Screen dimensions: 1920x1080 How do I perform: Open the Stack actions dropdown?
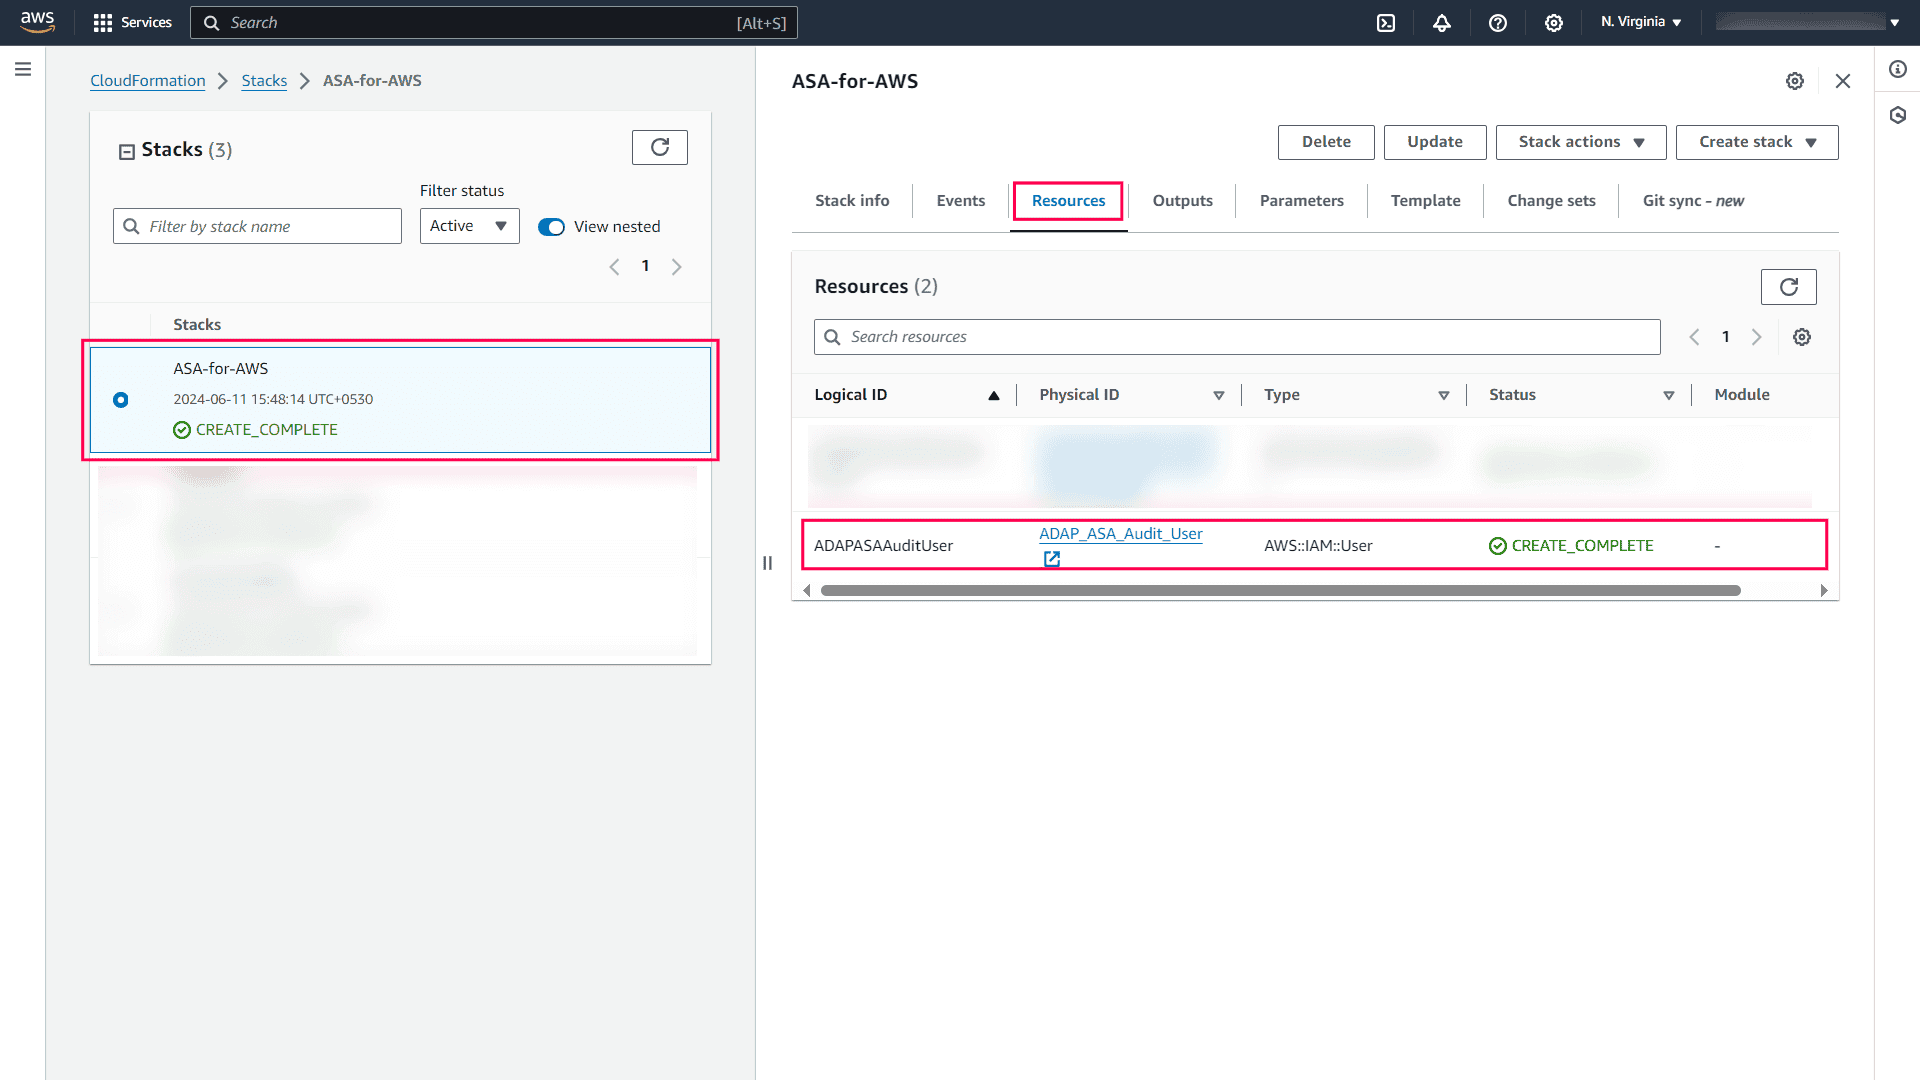pos(1580,142)
